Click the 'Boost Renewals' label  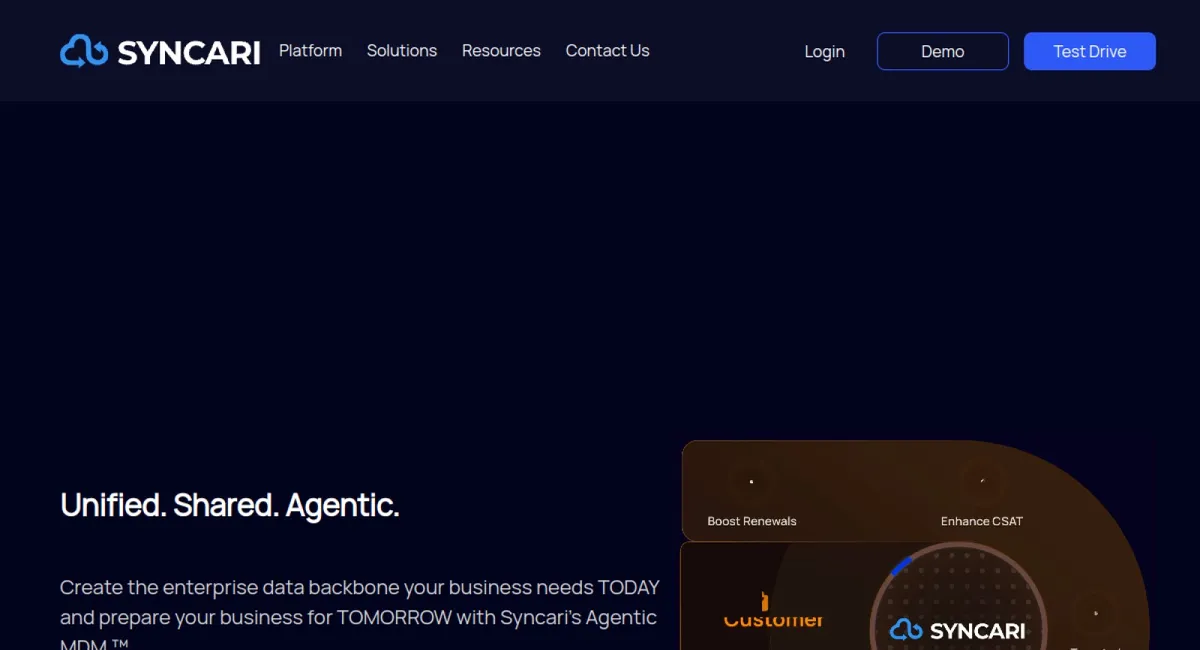point(752,521)
